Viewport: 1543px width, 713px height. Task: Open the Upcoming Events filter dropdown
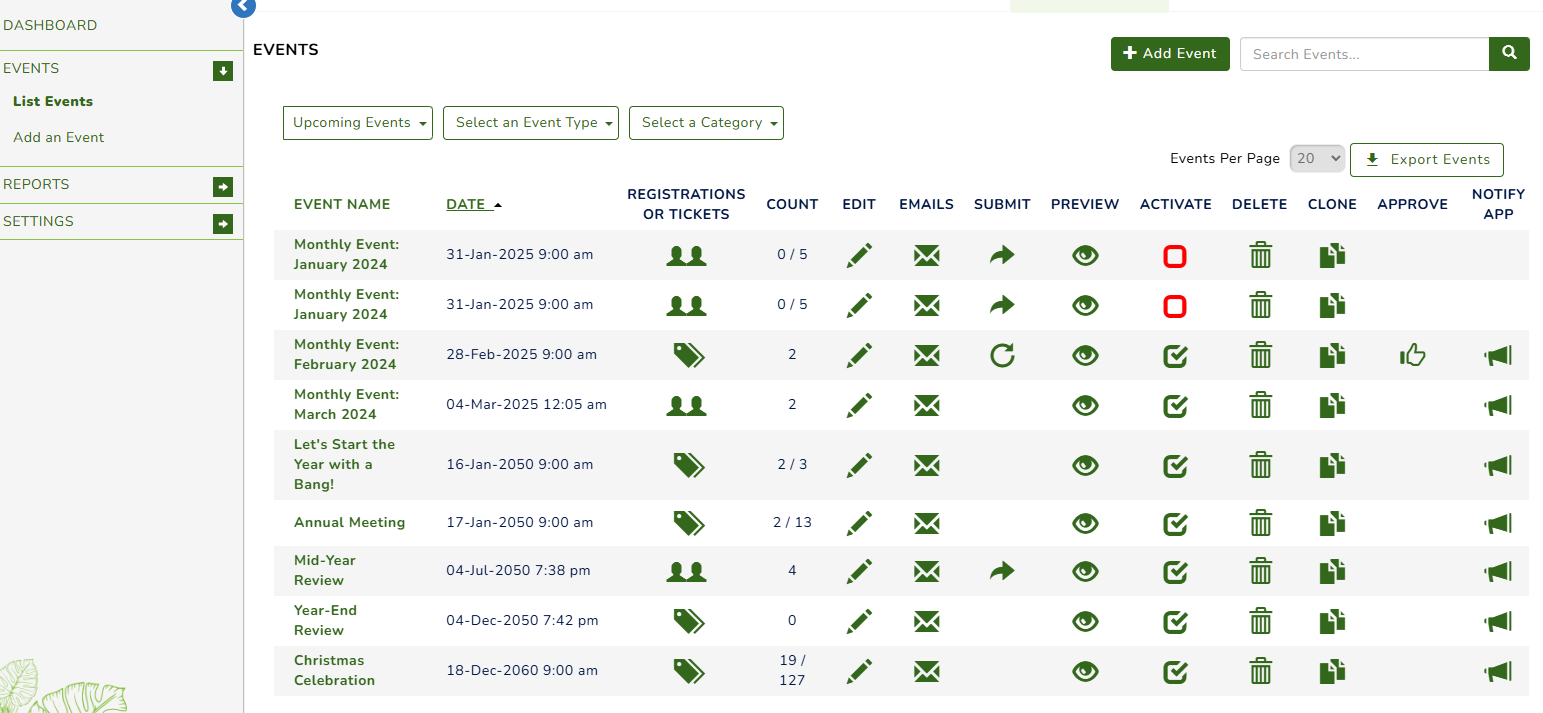pyautogui.click(x=357, y=122)
